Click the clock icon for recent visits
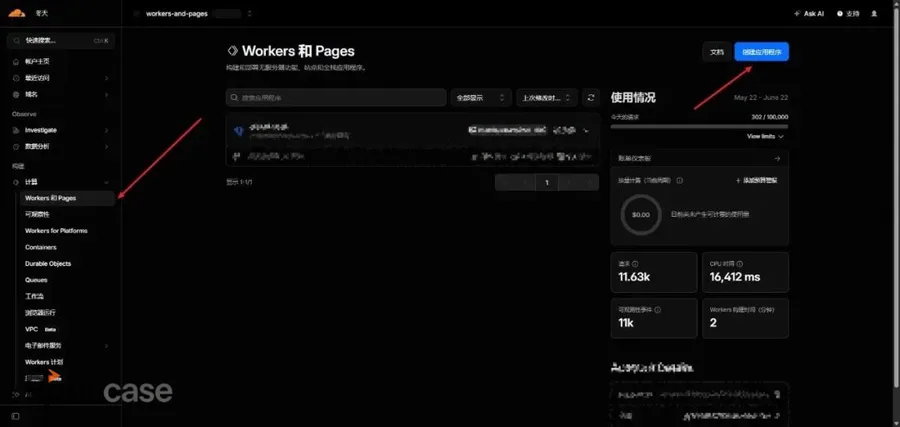The height and width of the screenshot is (427, 900). click(16, 78)
